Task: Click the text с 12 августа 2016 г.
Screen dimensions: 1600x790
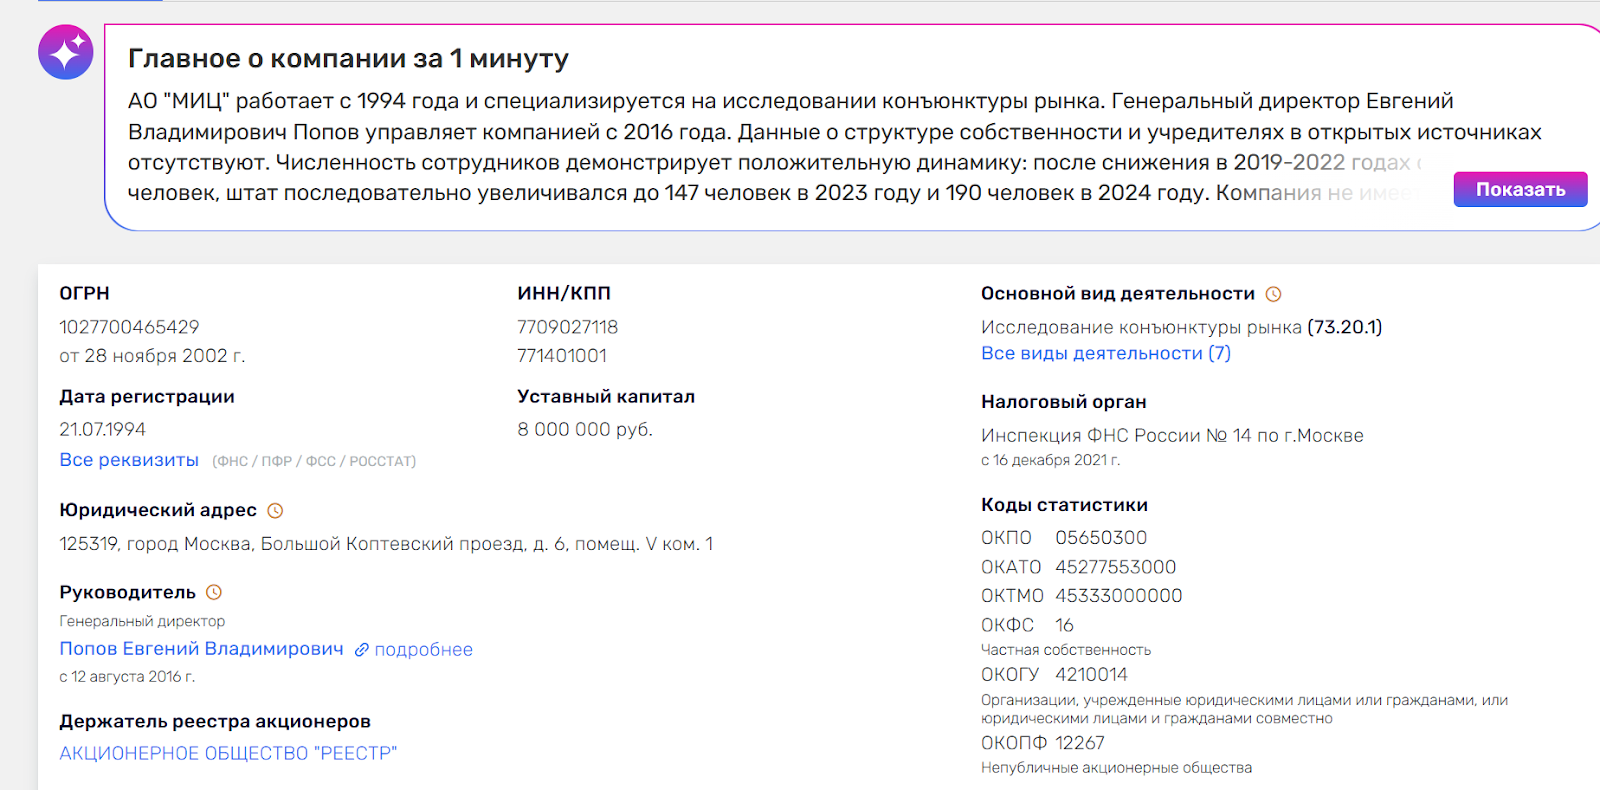Action: pyautogui.click(x=127, y=677)
